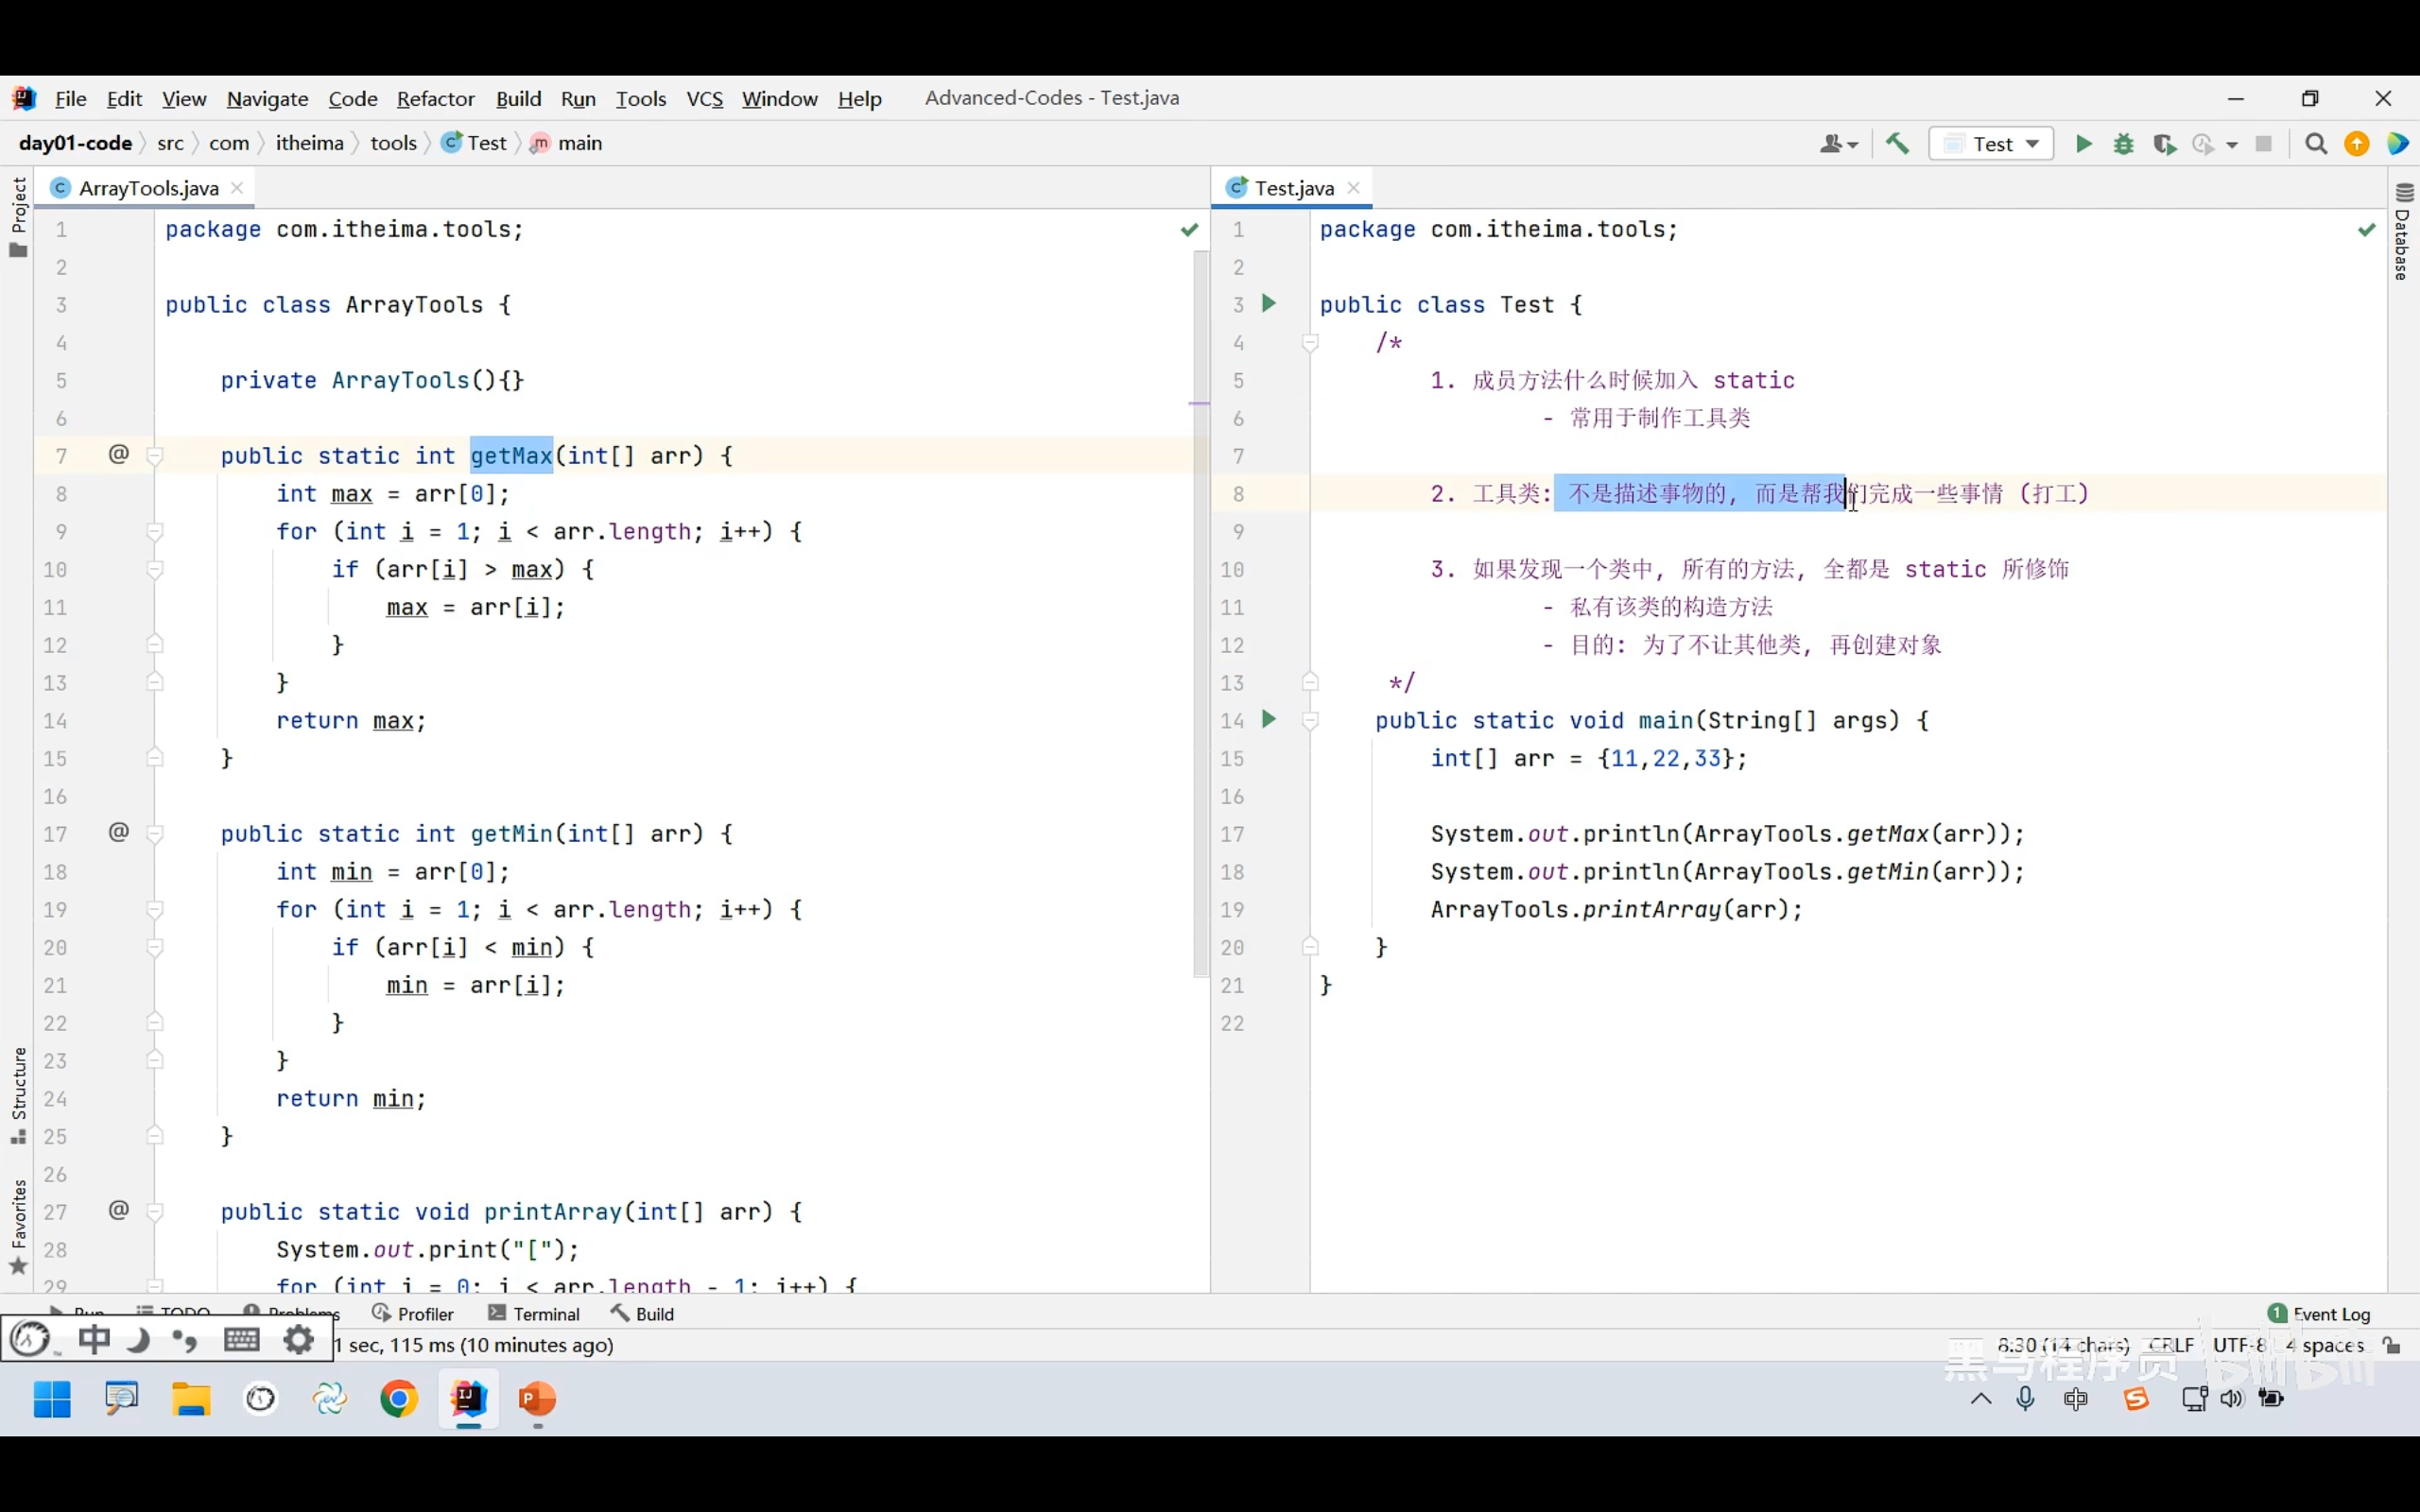Toggle the Project tool window panel
Viewport: 2420px width, 1512px height.
pos(18,215)
